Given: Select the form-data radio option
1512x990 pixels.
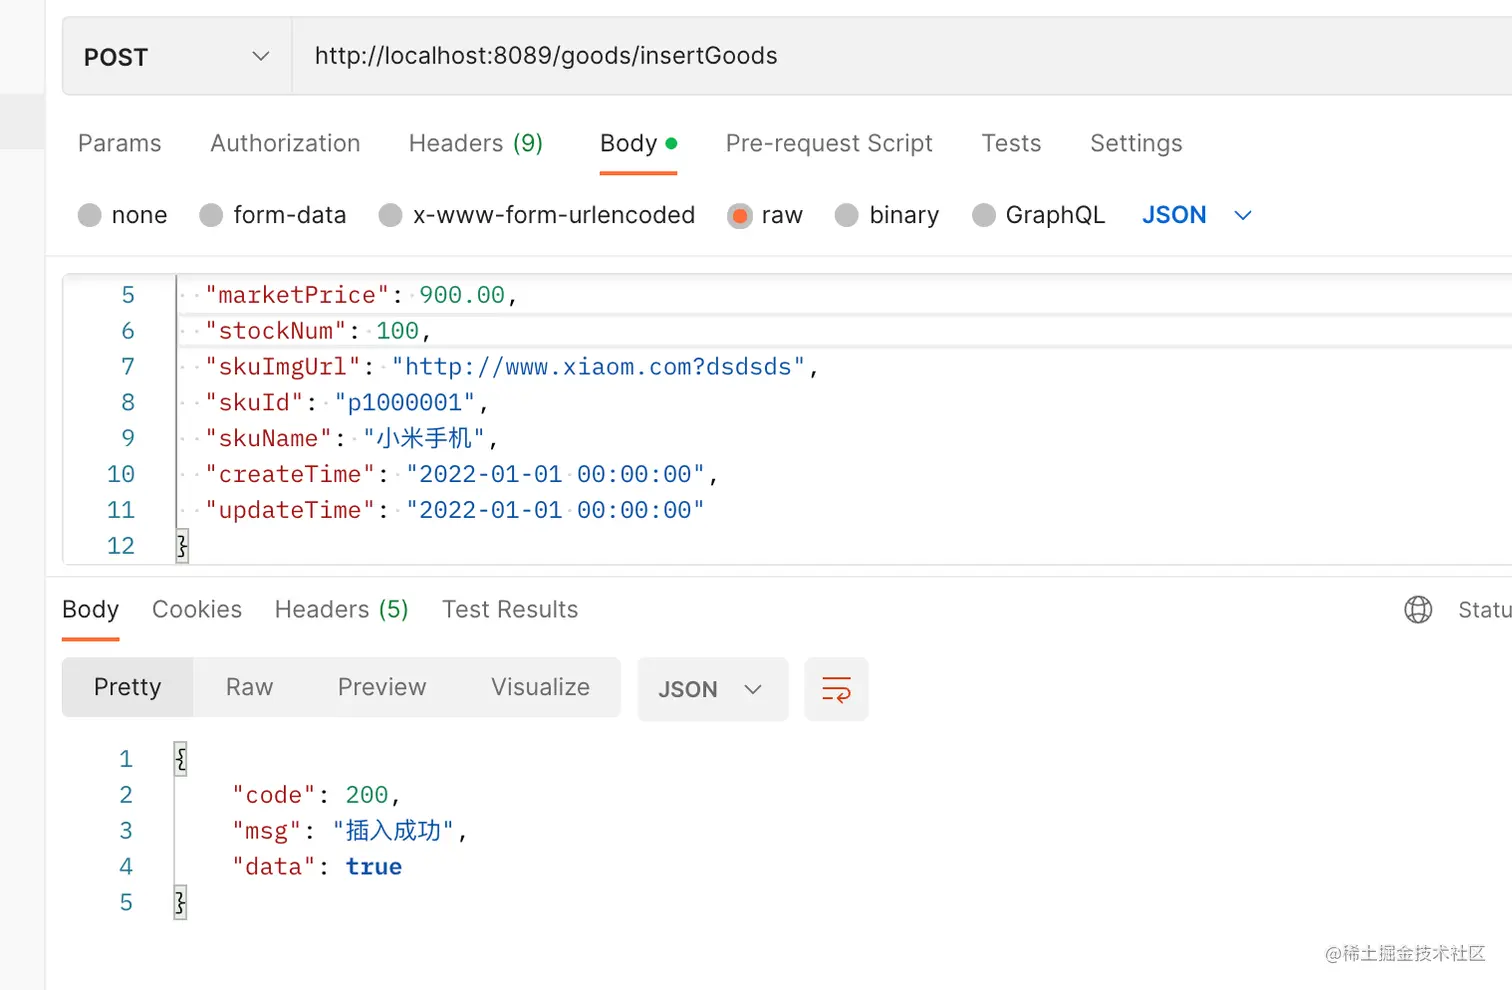Looking at the screenshot, I should tap(211, 215).
